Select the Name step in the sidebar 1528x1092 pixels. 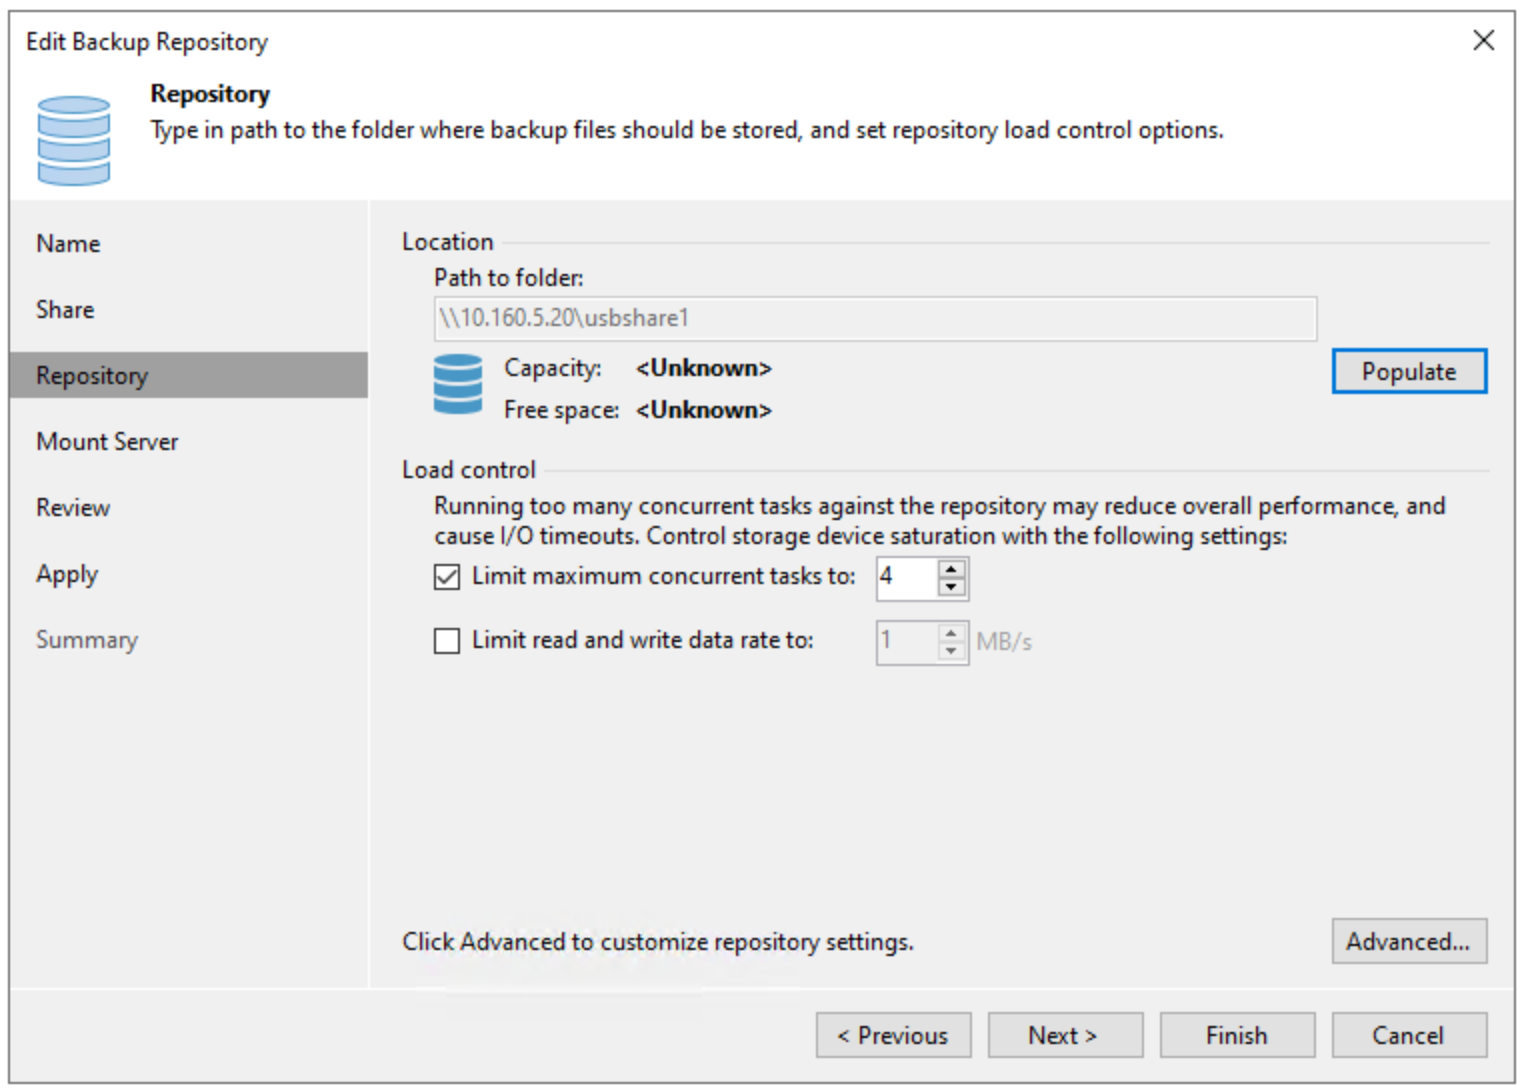(67, 243)
